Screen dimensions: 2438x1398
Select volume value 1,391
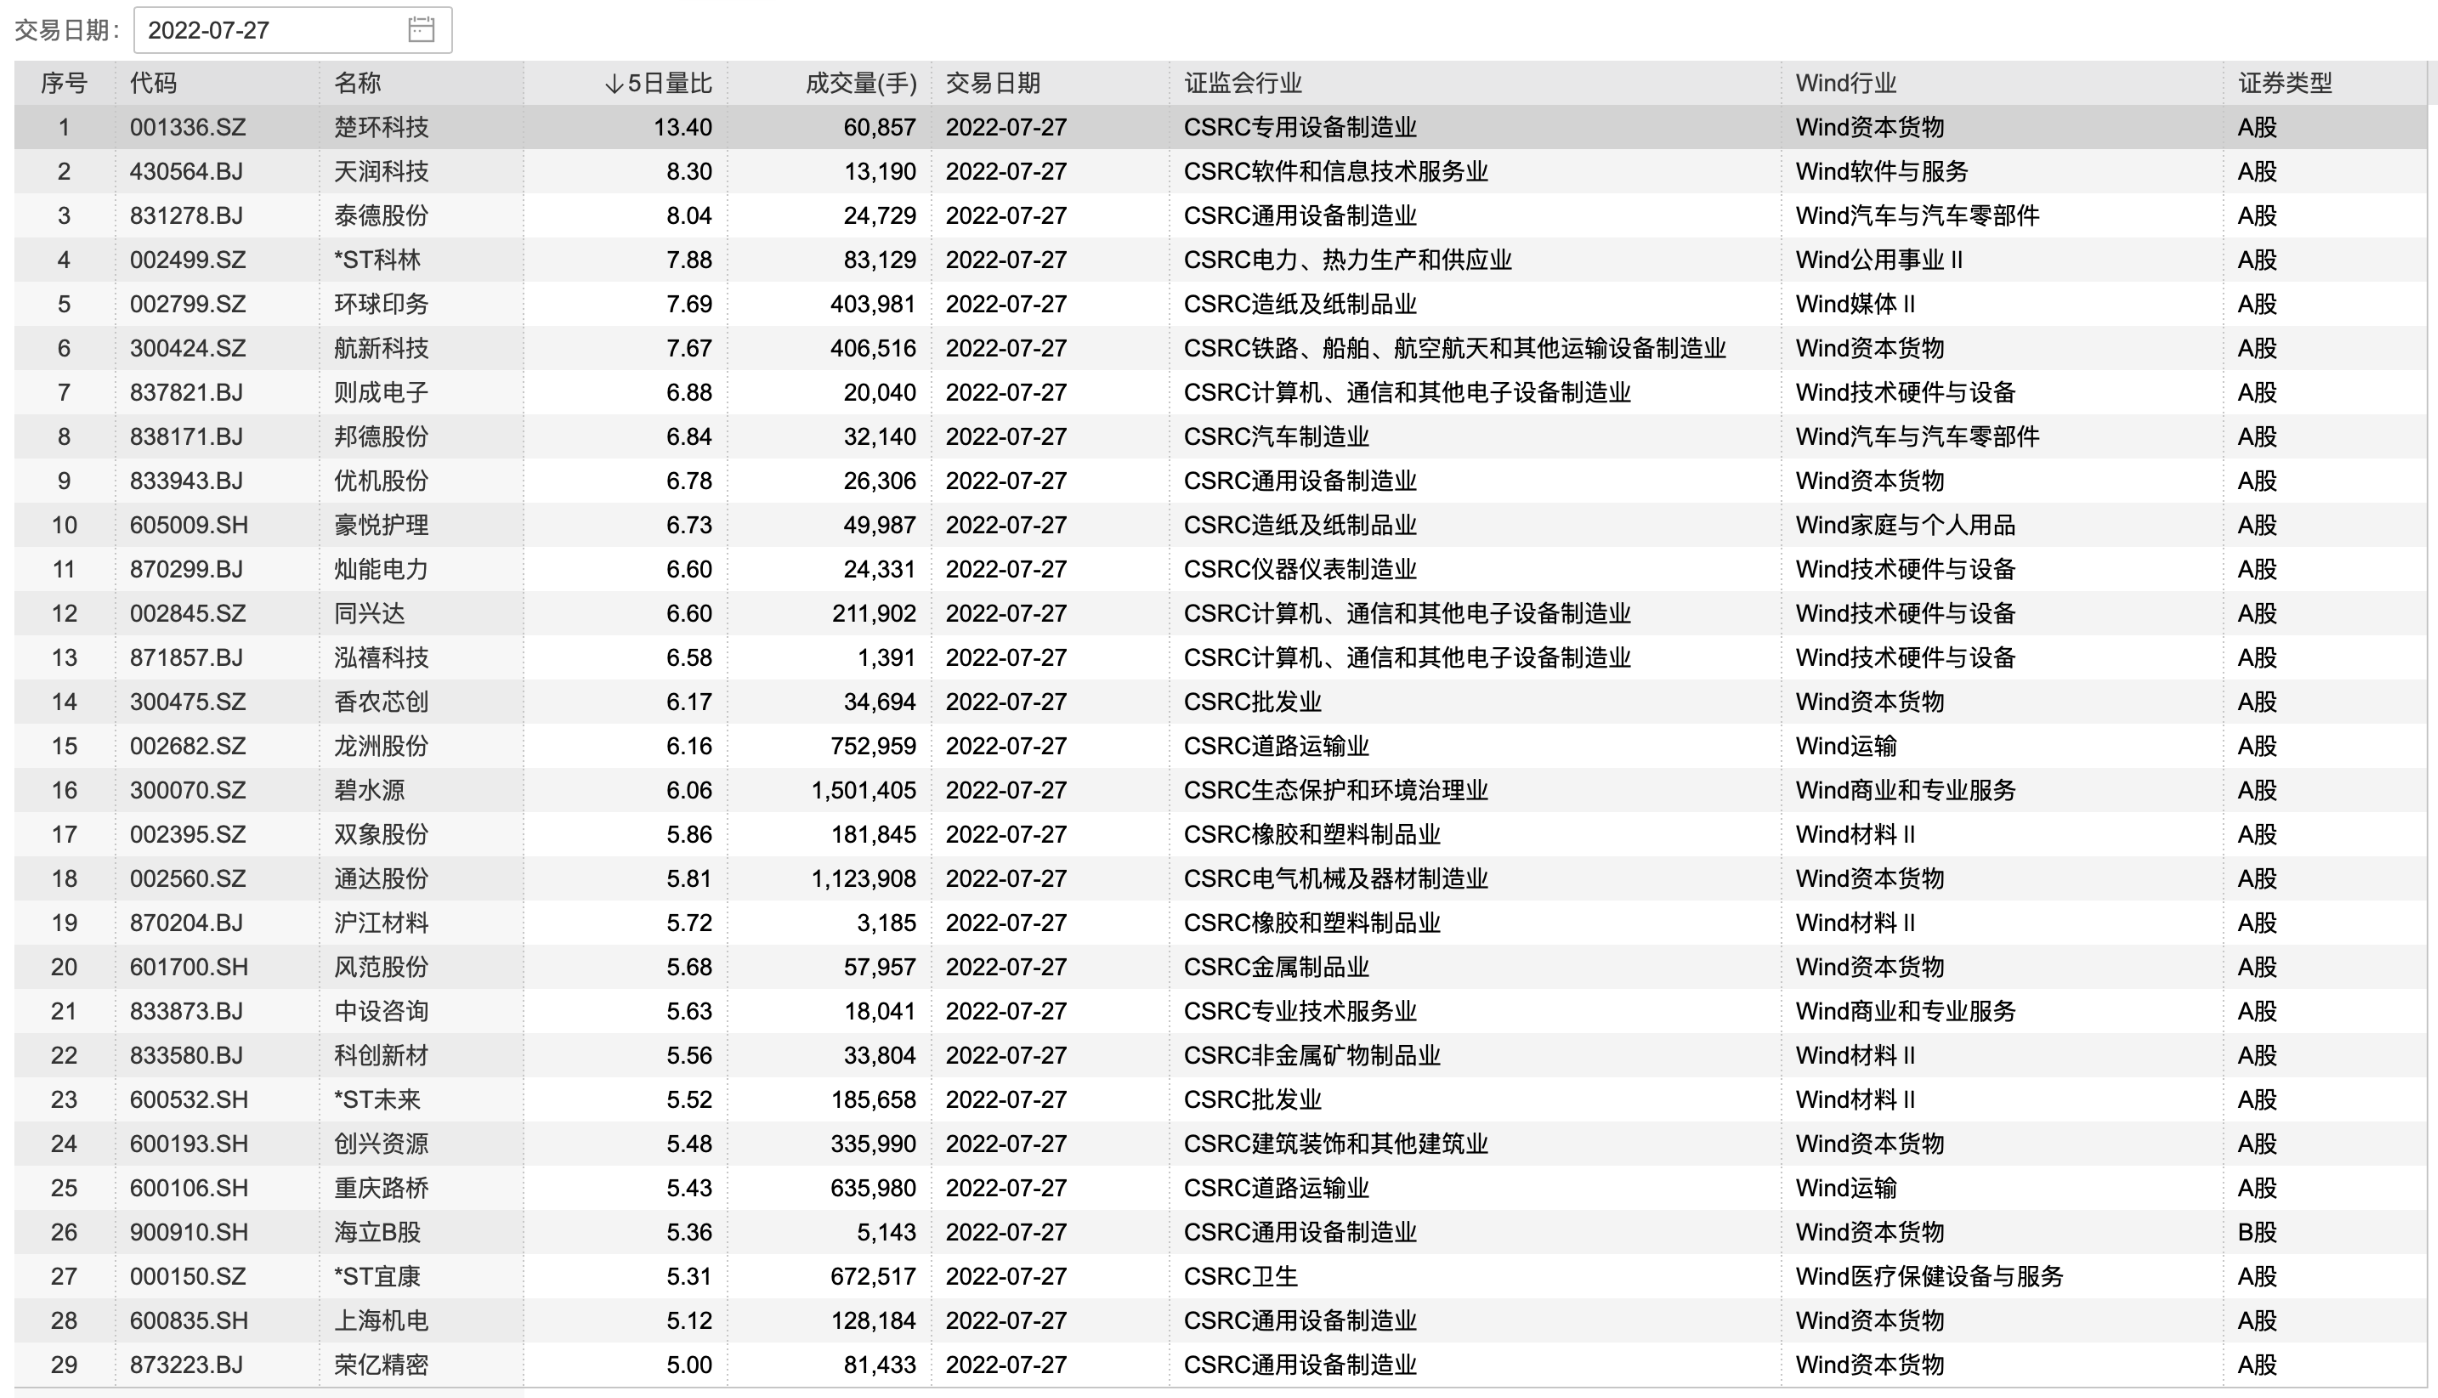[886, 657]
